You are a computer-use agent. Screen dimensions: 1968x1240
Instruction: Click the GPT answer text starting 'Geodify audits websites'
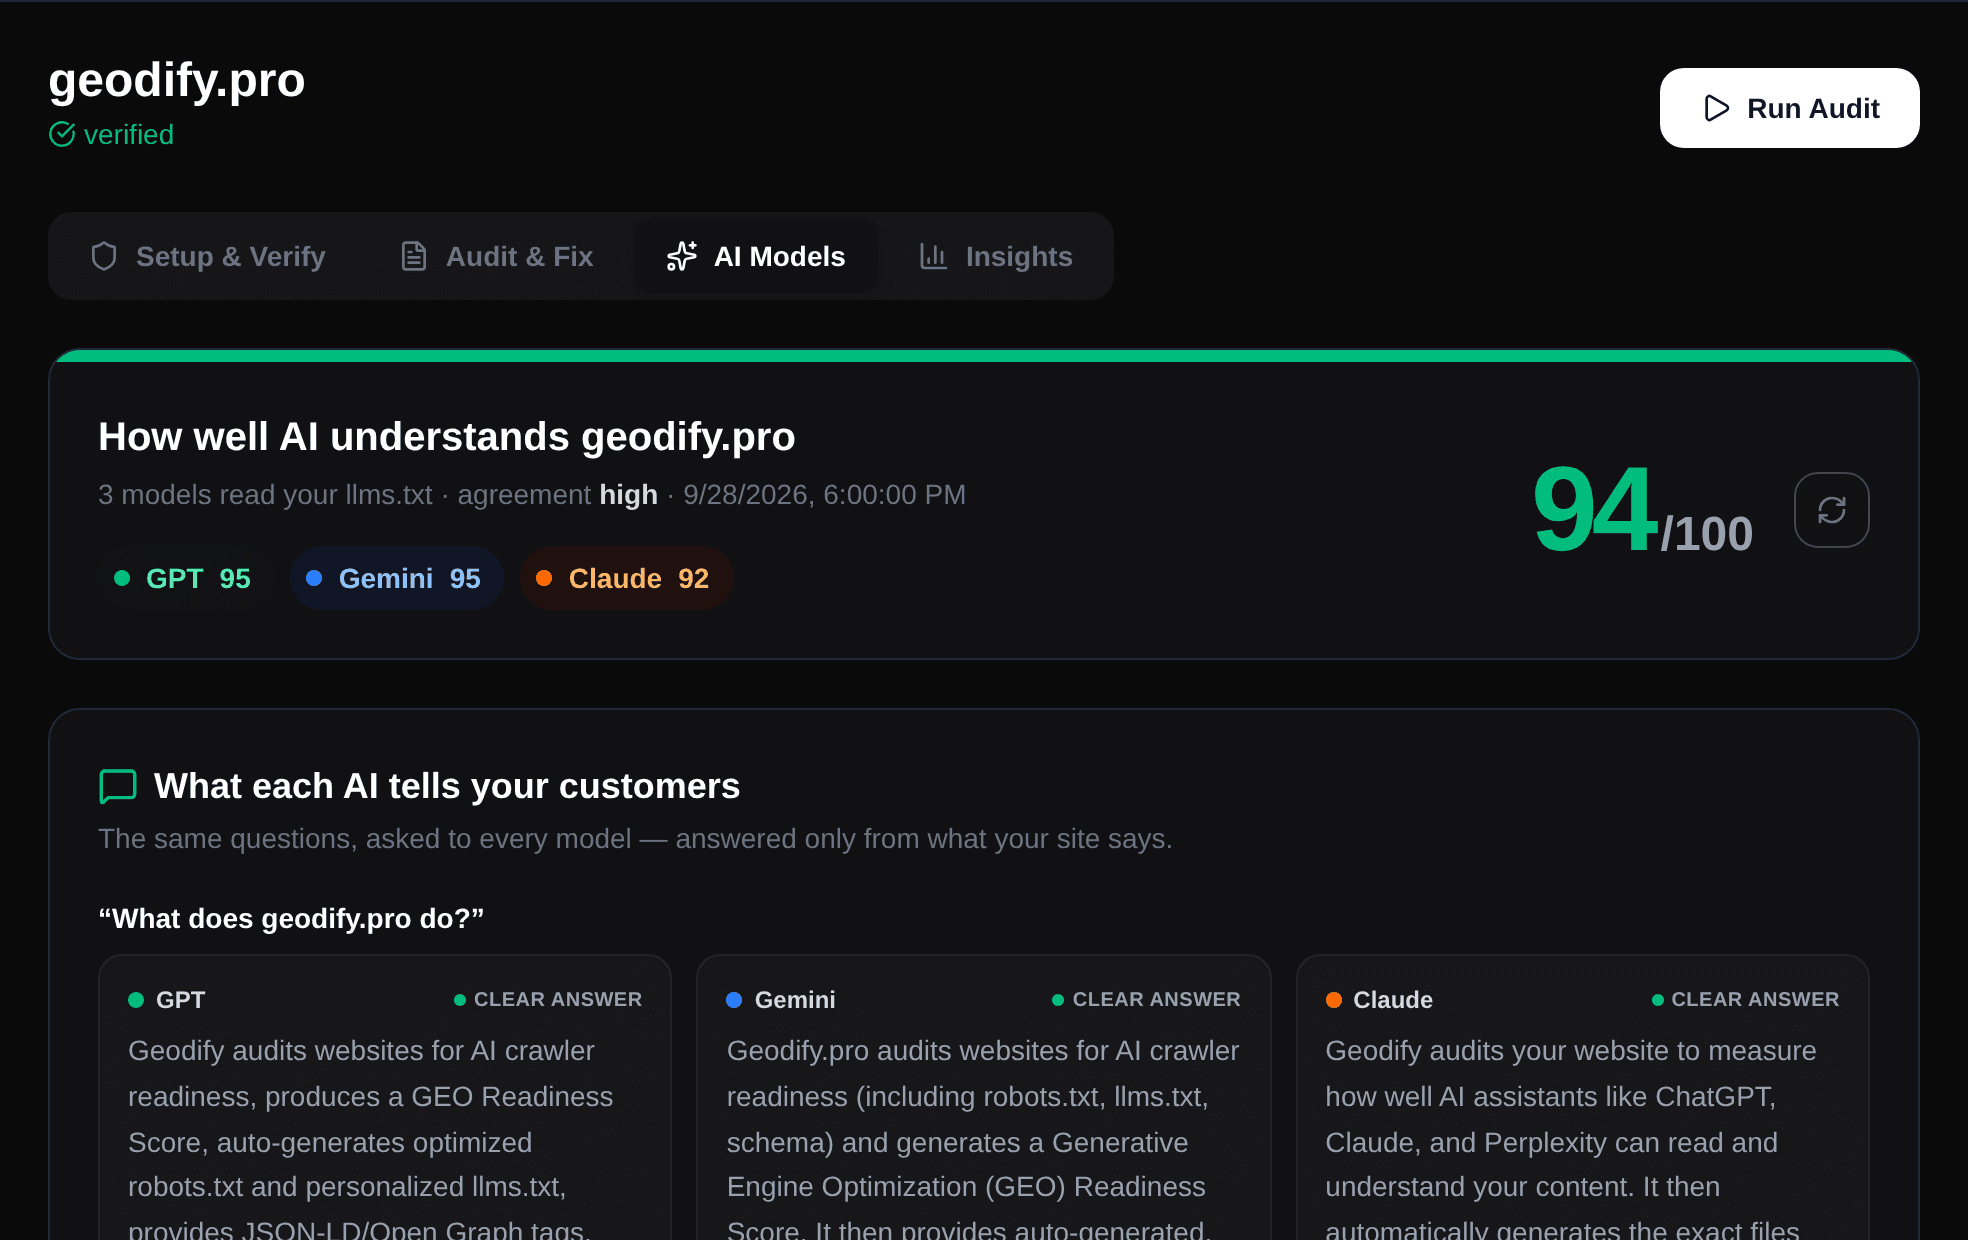(371, 1138)
